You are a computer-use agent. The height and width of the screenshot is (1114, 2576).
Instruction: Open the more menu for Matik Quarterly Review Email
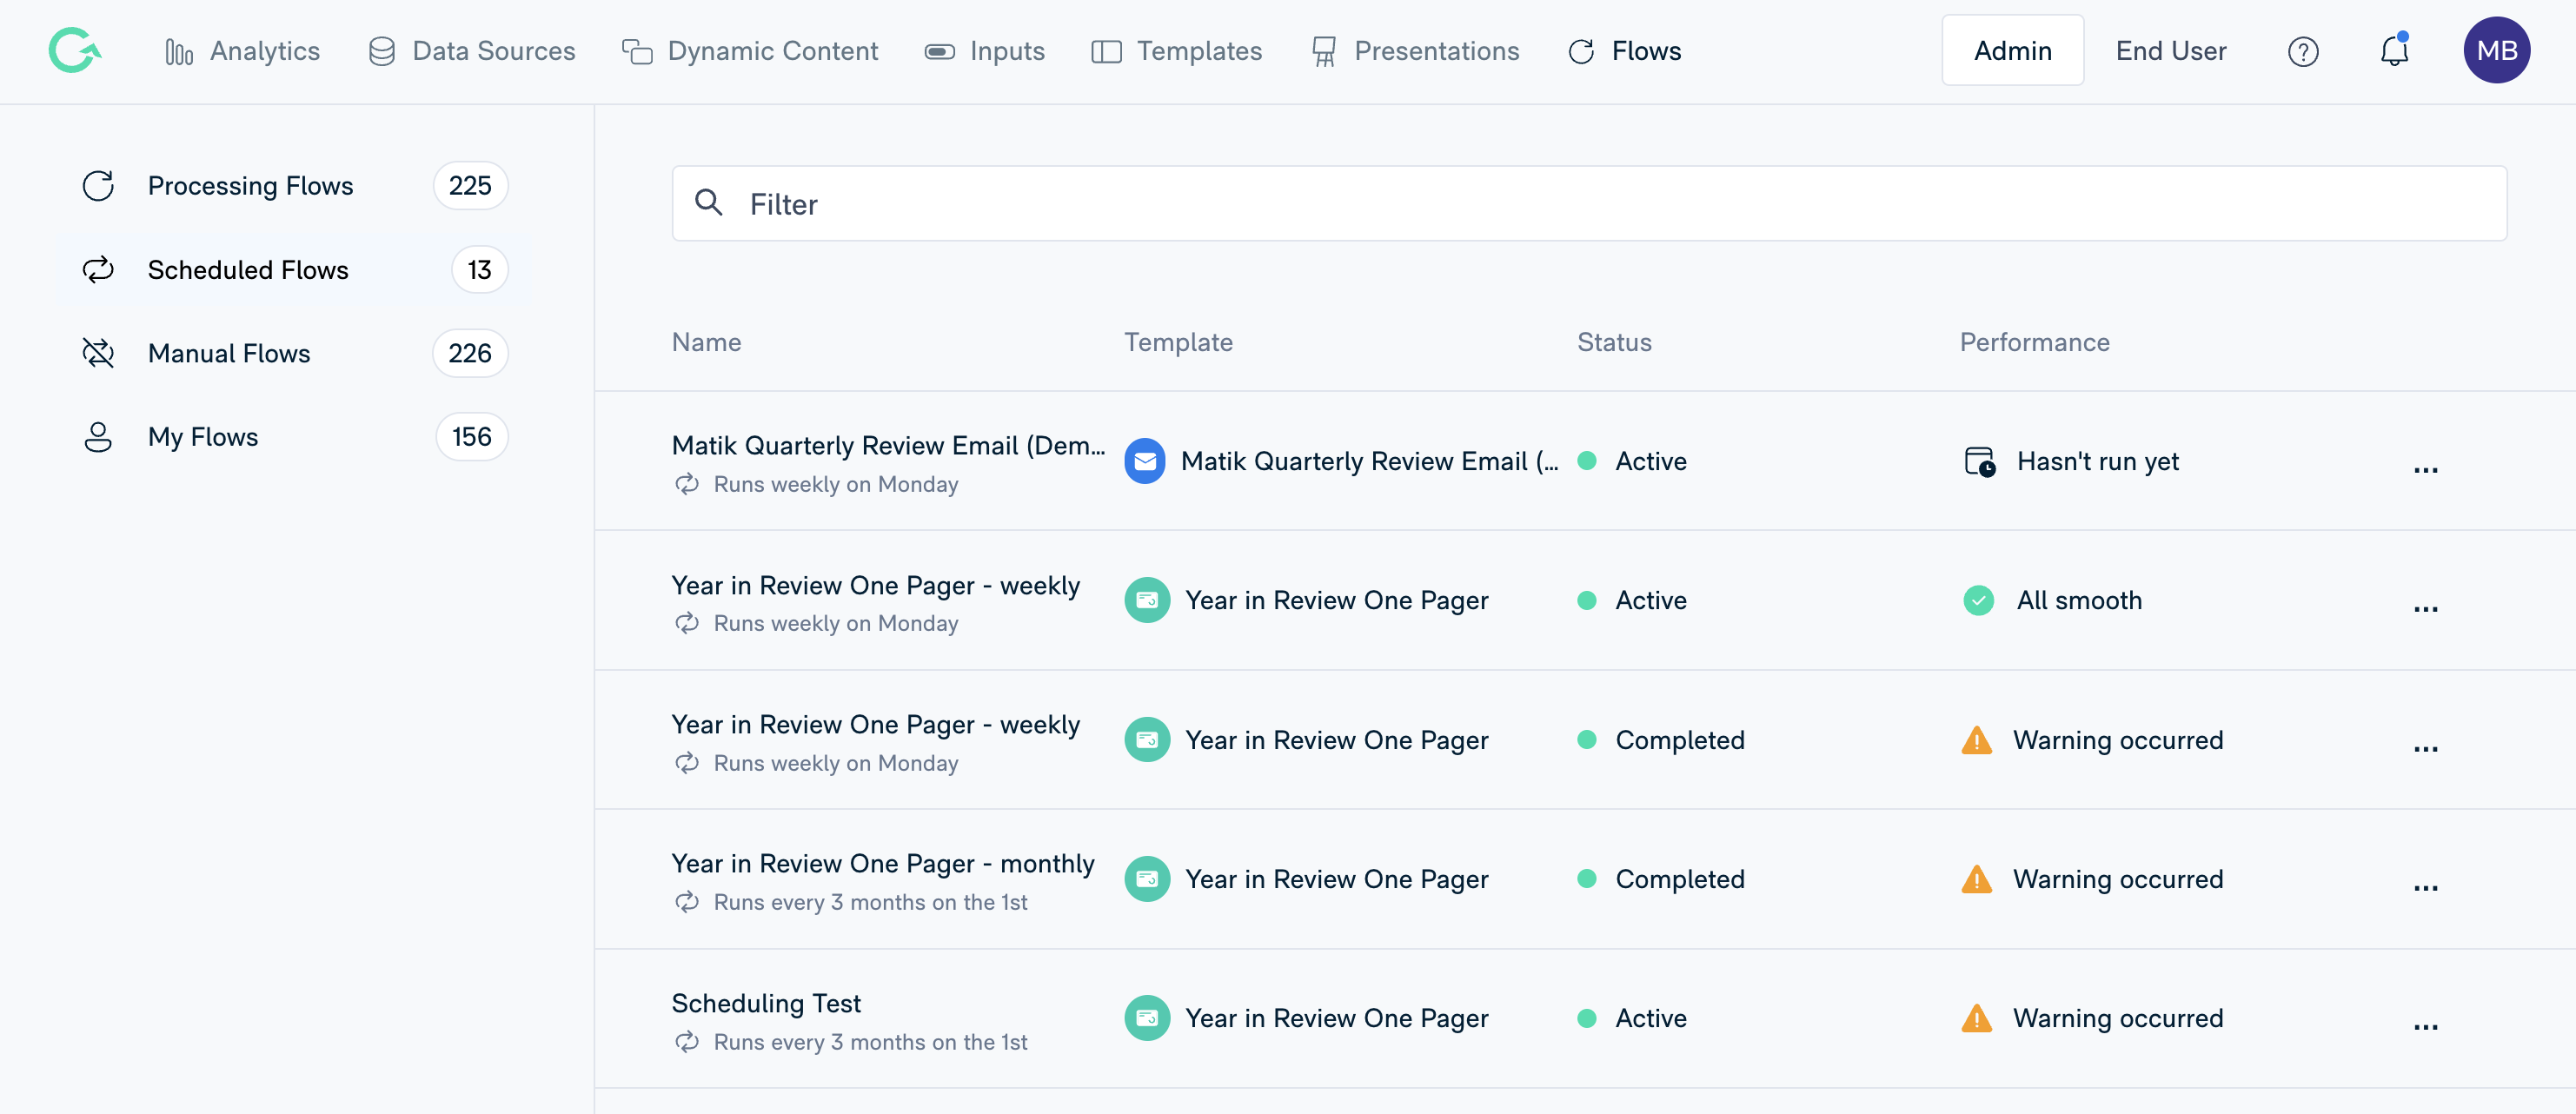(x=2425, y=468)
